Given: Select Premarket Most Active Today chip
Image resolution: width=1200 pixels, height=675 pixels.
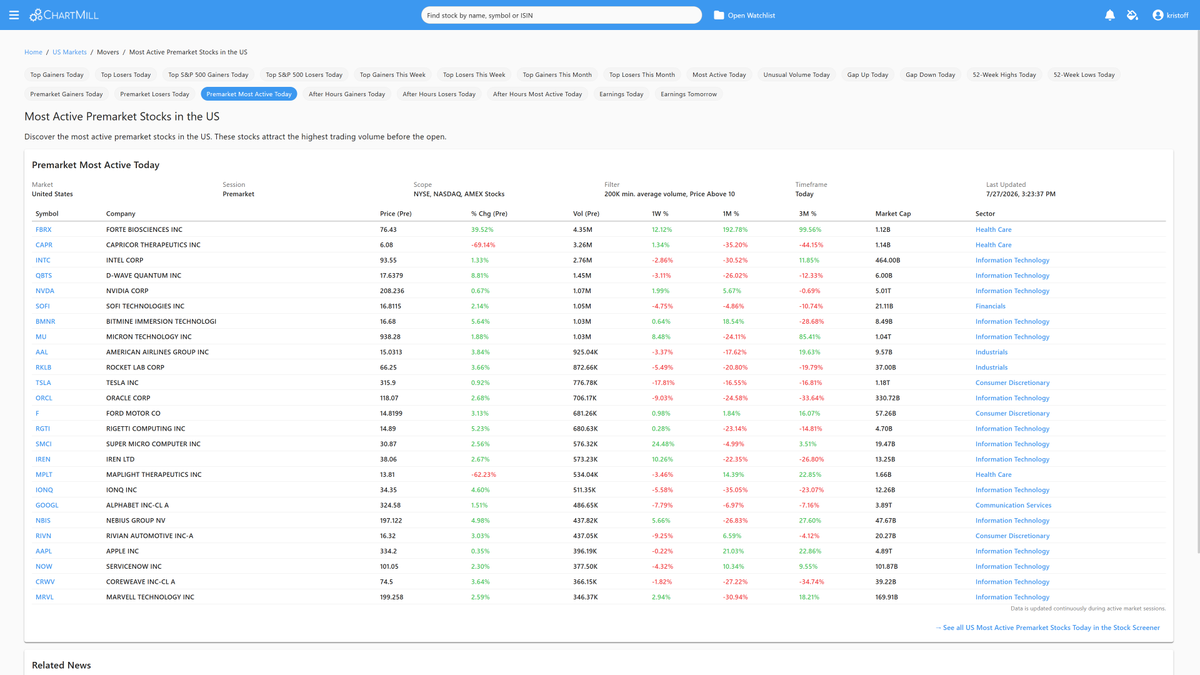Looking at the screenshot, I should coord(249,94).
